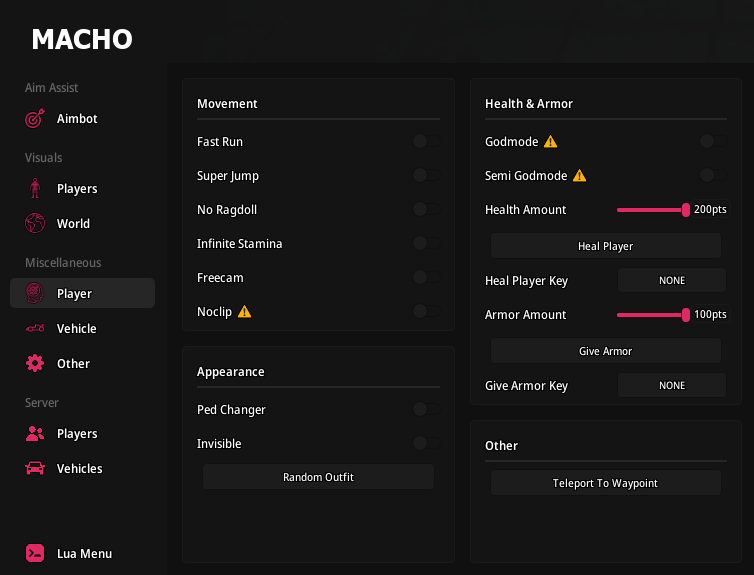
Task: Enable the Fast Run toggle
Action: [x=426, y=142]
